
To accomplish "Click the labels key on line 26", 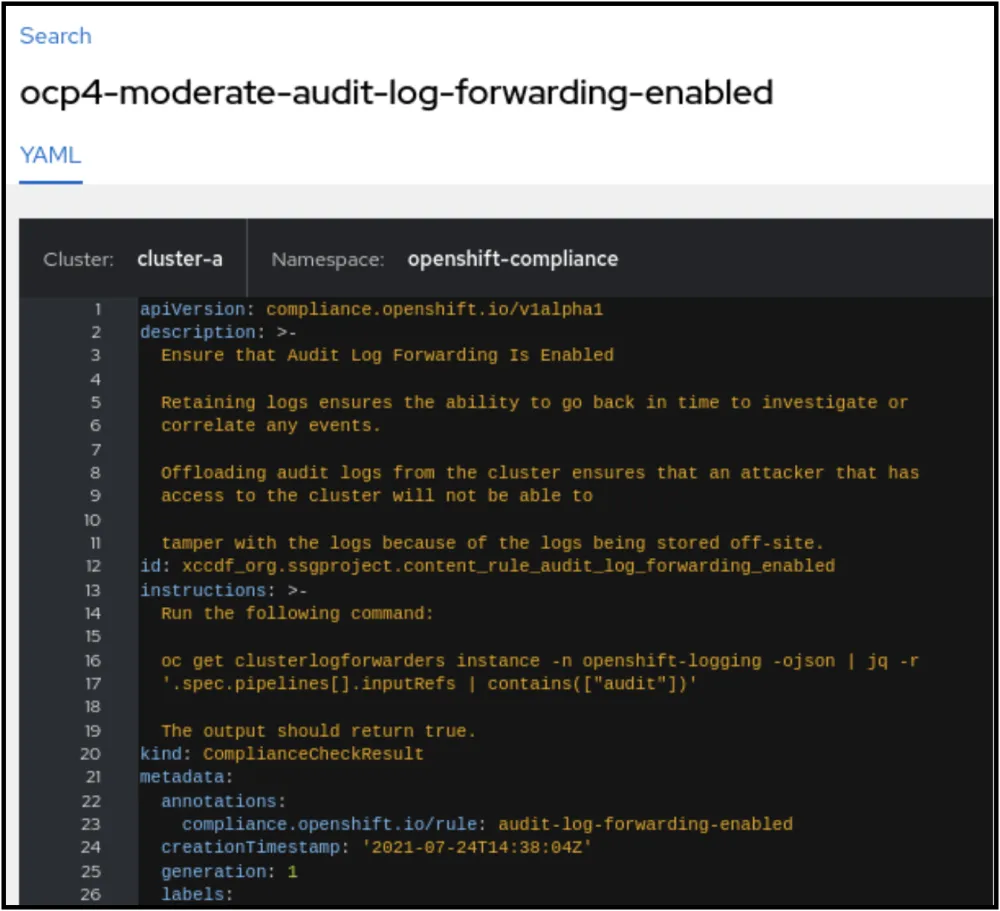I will [197, 894].
